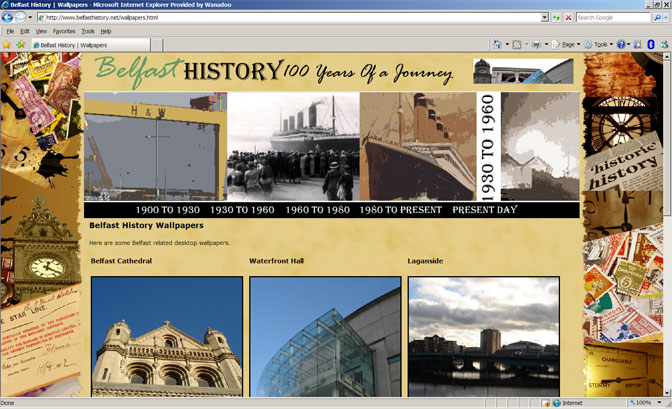Go forward with the Forward arrow button
The image size is (672, 409).
(21, 17)
